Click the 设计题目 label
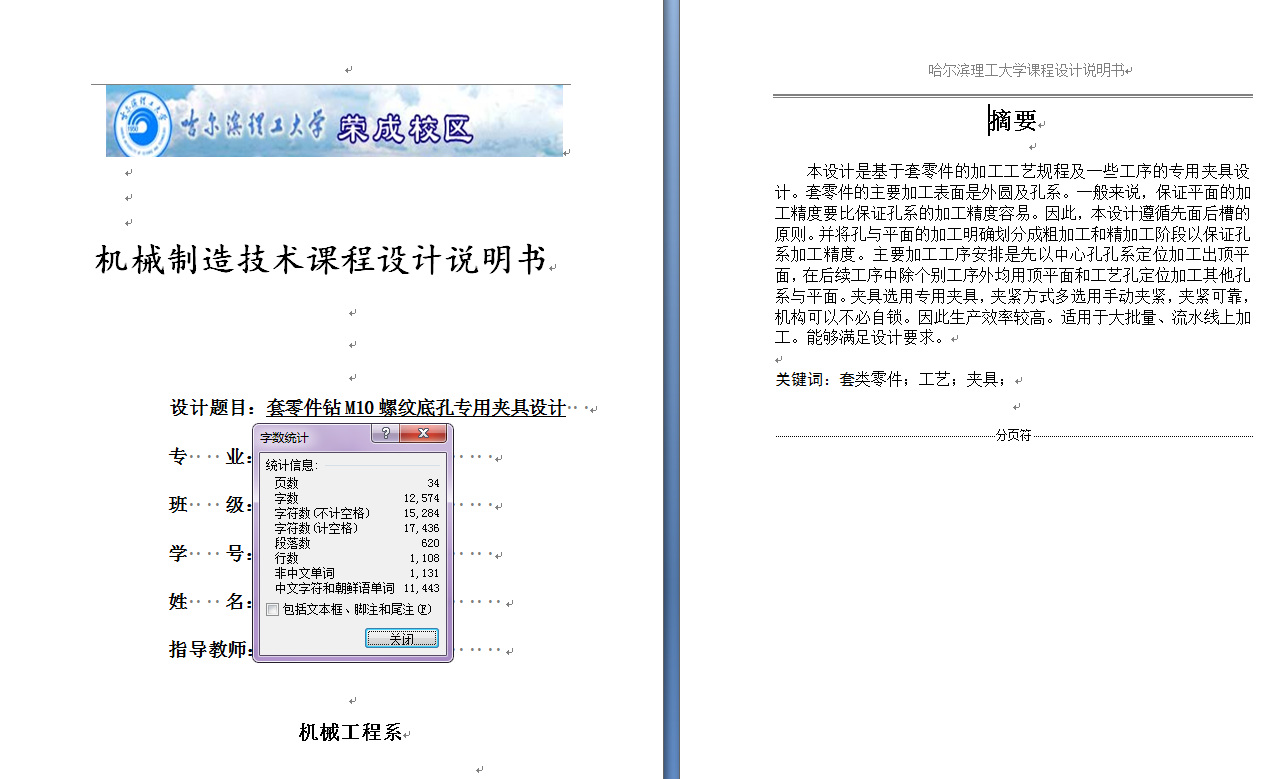Viewport: 1267px width, 779px height. tap(214, 408)
